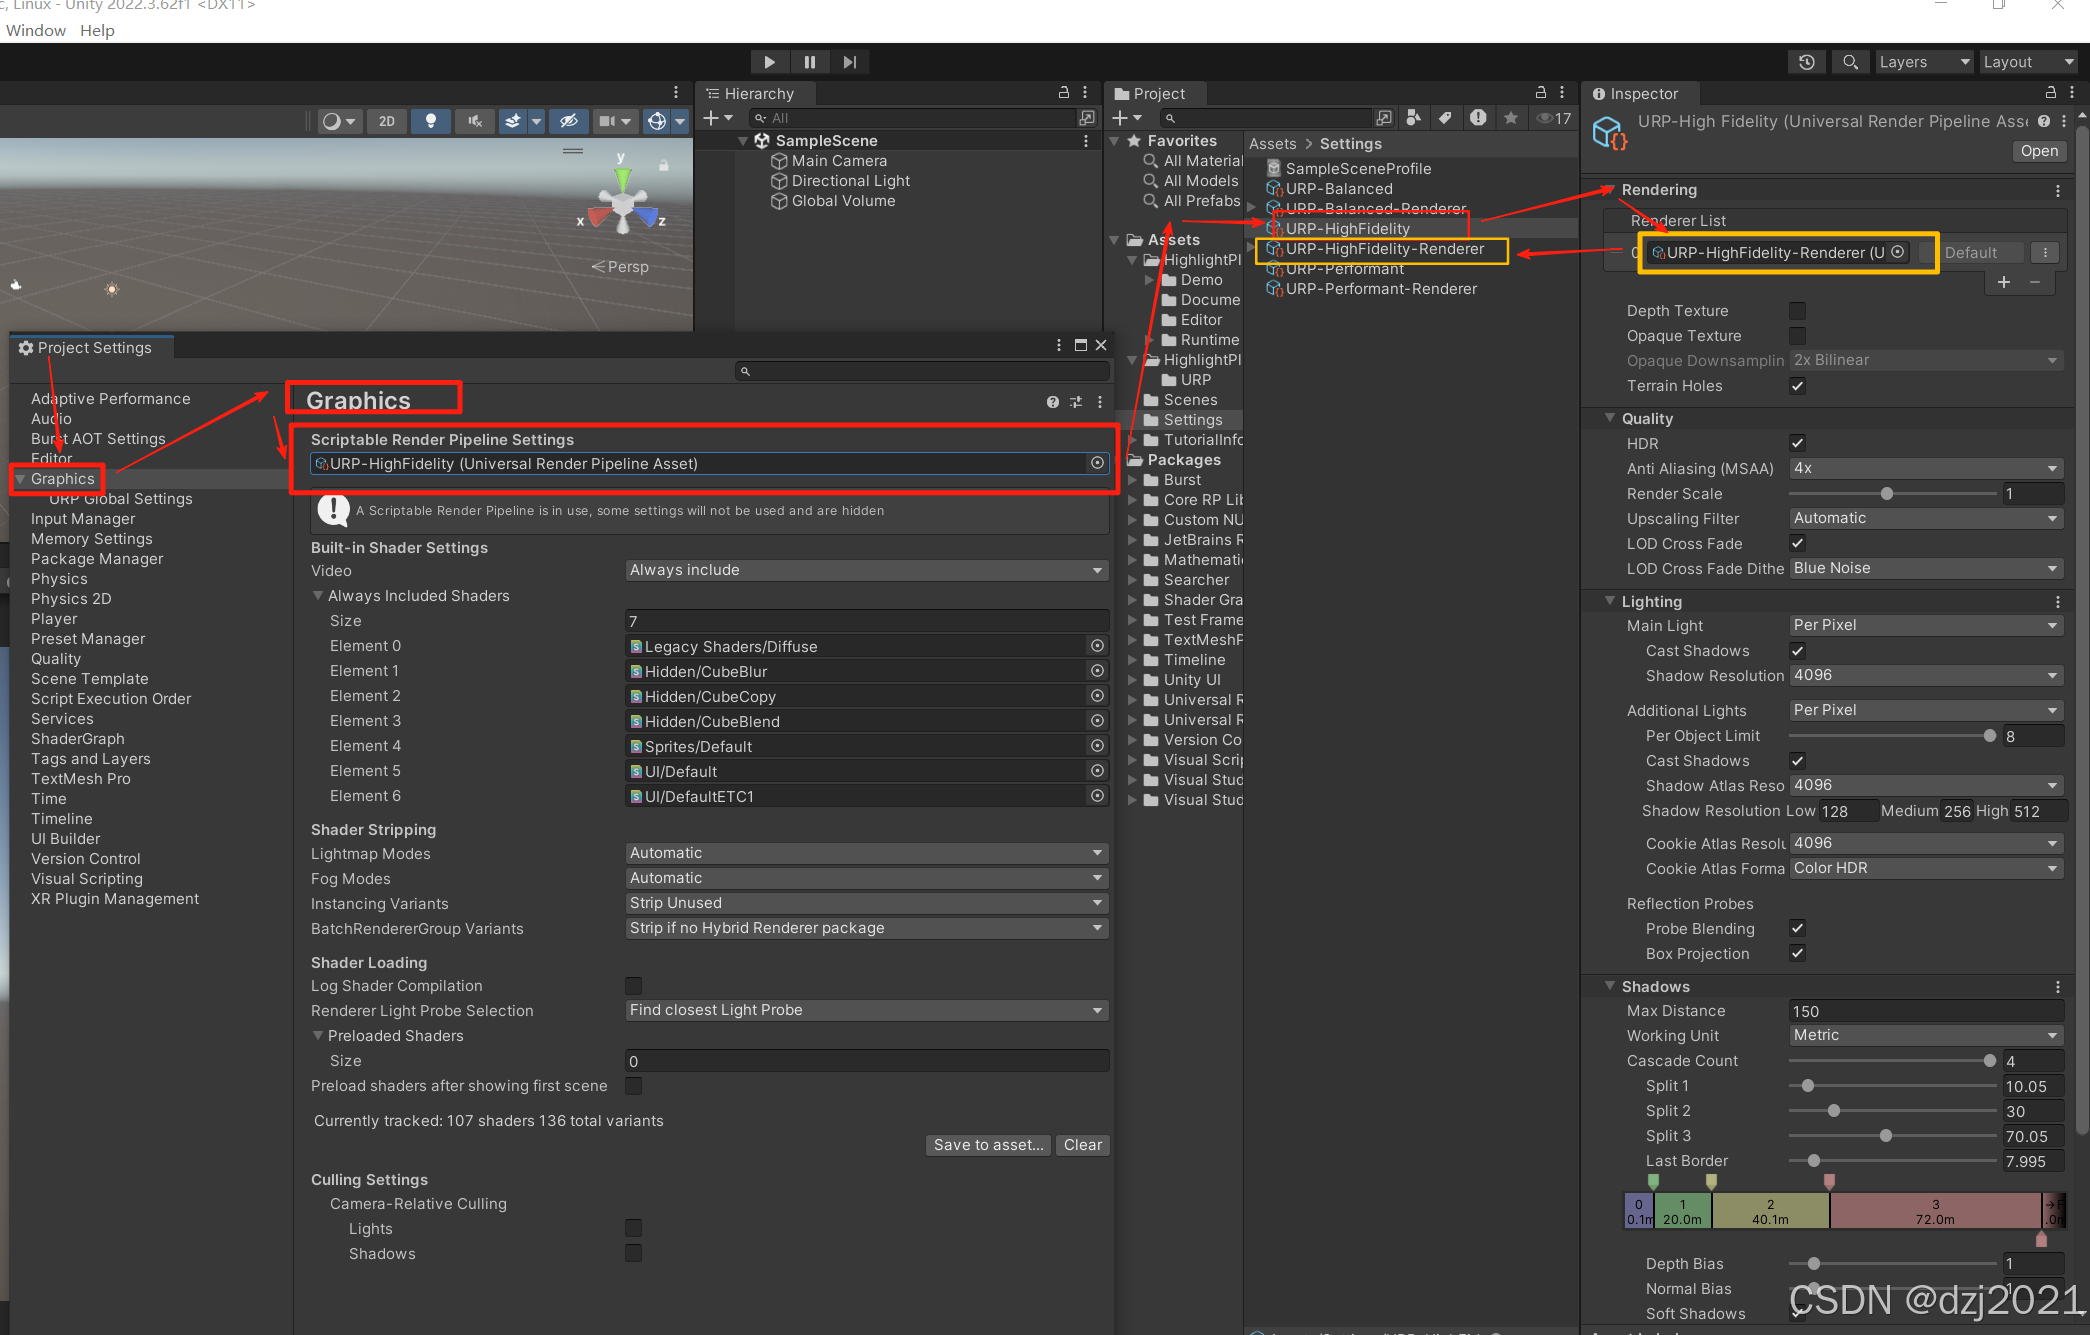Open Anti Aliasing MSAA dropdown
This screenshot has height=1335, width=2090.
(x=1926, y=468)
